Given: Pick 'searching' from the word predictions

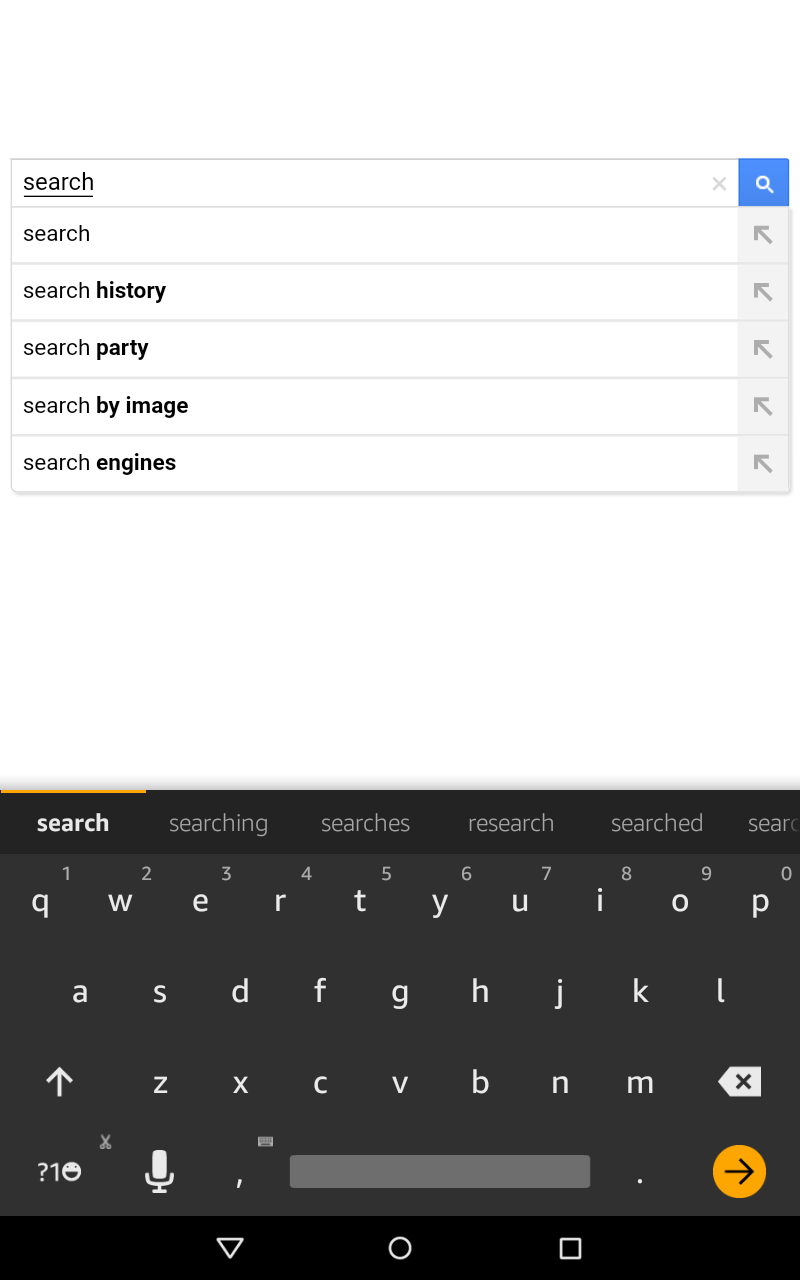Looking at the screenshot, I should [218, 822].
